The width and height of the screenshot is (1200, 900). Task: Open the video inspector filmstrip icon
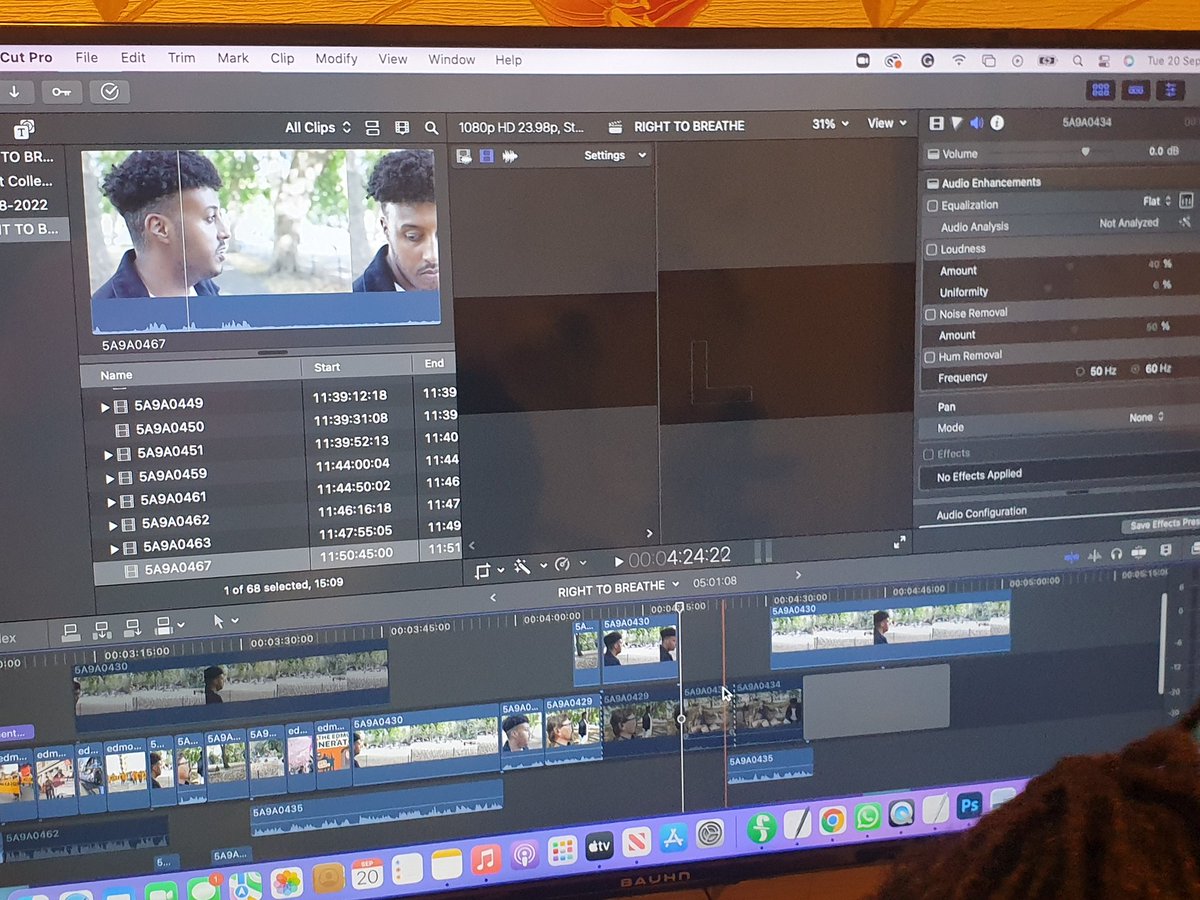936,123
